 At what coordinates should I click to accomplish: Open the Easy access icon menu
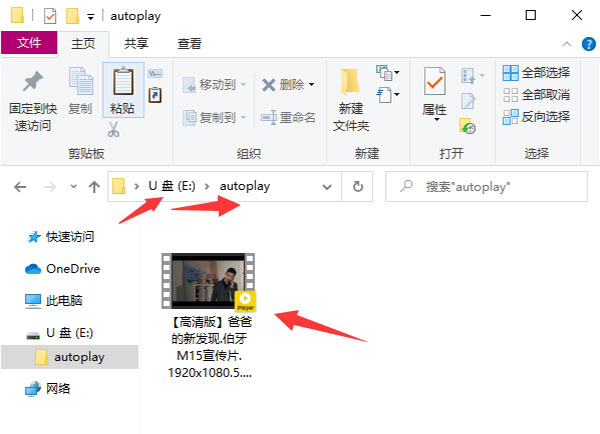tap(388, 95)
